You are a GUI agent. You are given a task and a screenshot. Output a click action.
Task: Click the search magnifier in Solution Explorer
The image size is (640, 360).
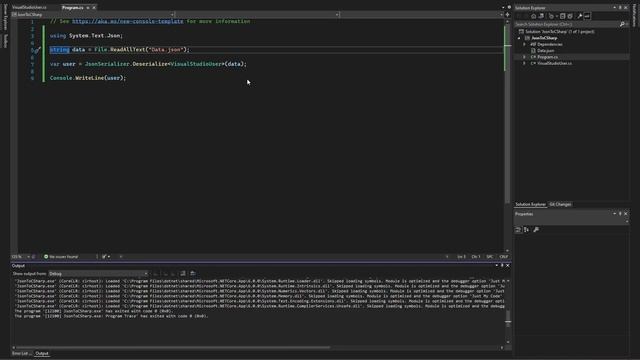[x=622, y=24]
